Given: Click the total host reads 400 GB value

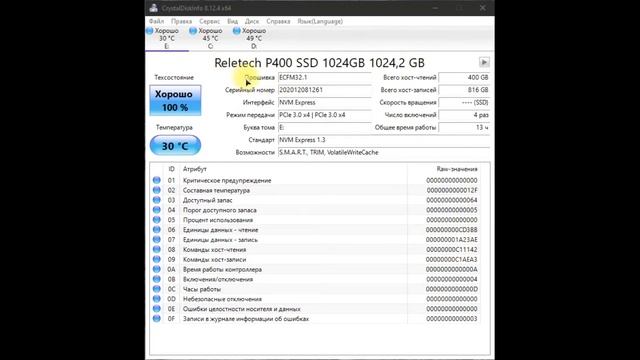Looking at the screenshot, I should point(464,77).
